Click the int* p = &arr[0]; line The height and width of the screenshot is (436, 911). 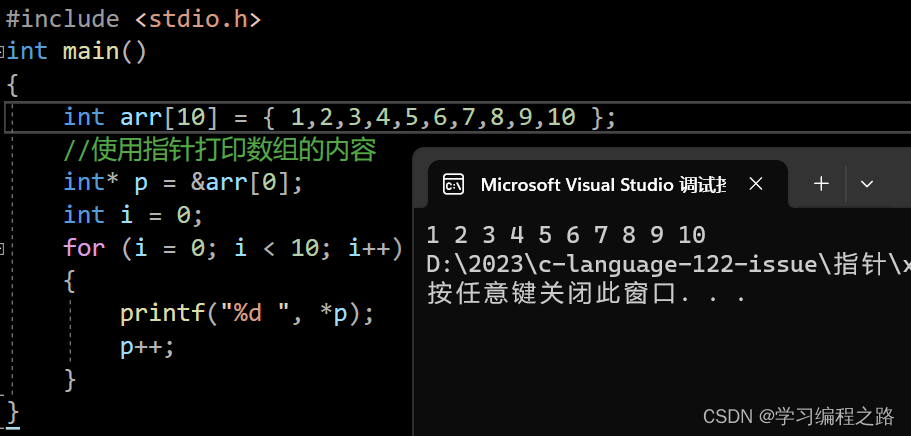pos(184,183)
